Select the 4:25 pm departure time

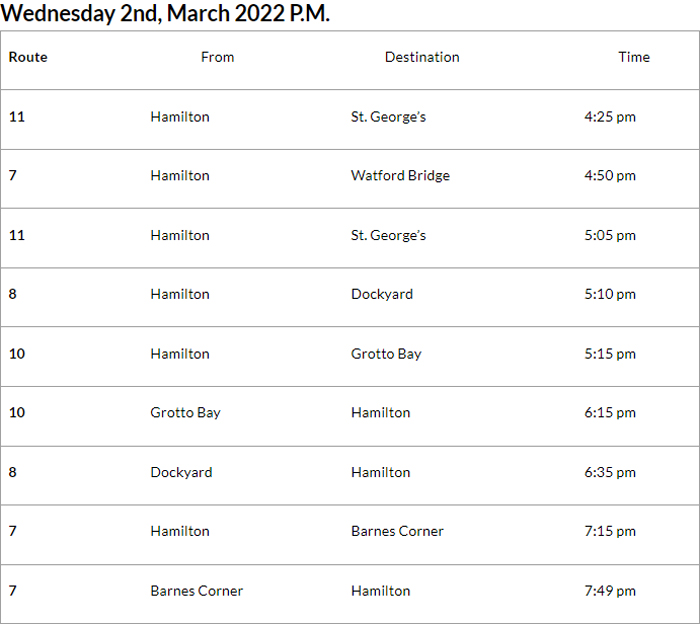point(610,117)
